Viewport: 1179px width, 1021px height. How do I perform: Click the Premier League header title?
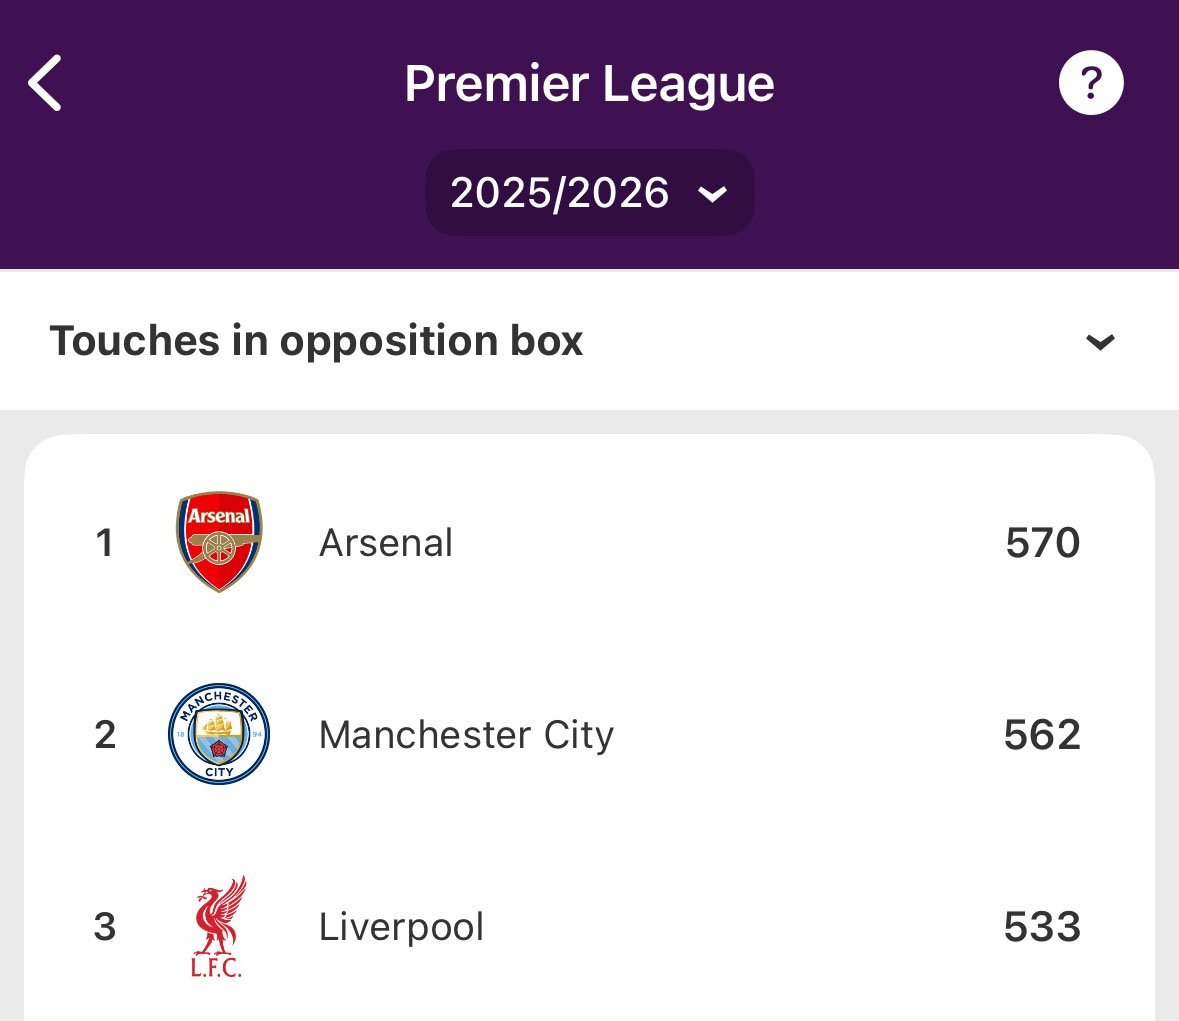click(x=589, y=84)
